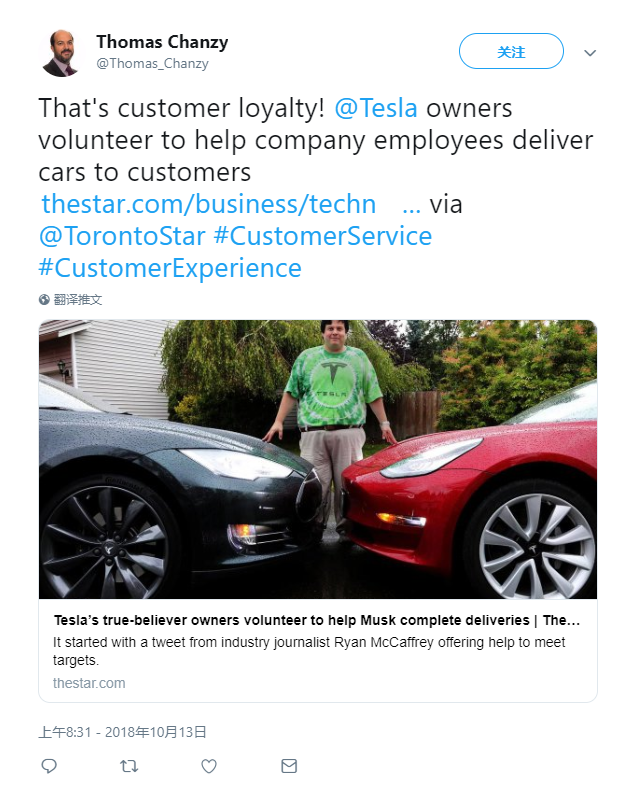Open the @Thomas_Chanzy handle
This screenshot has height=791, width=637.
[152, 64]
